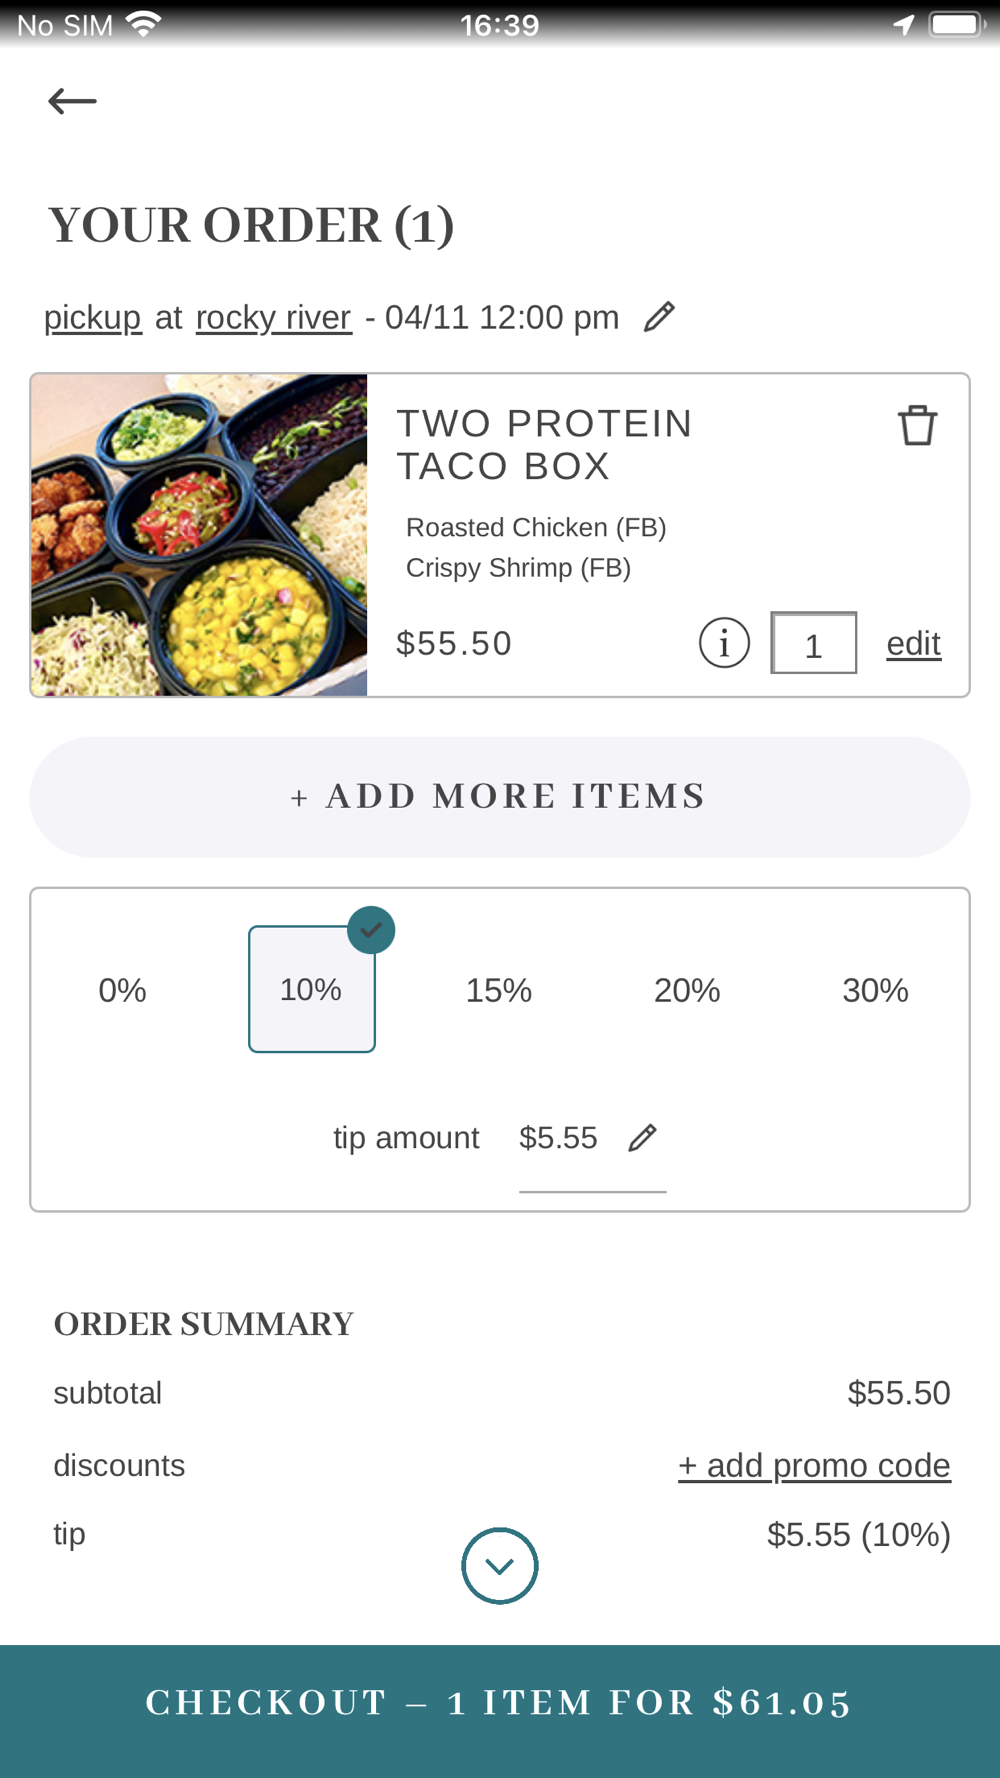Image resolution: width=1000 pixels, height=1778 pixels.
Task: Select the 0% tip option
Action: click(x=122, y=990)
